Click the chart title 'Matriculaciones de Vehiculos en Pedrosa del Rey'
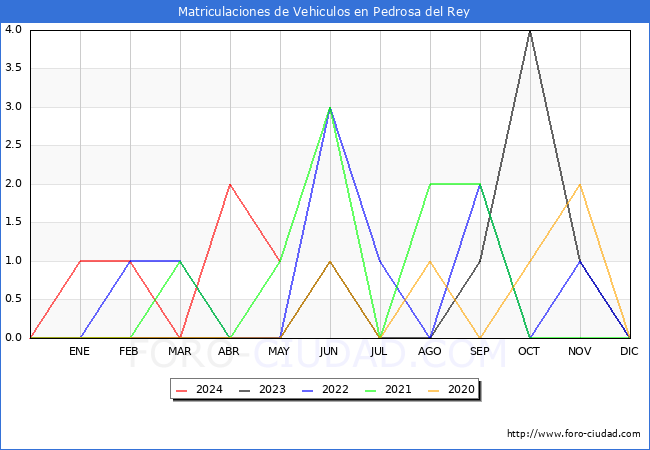Viewport: 650px width, 450px height. click(x=324, y=12)
